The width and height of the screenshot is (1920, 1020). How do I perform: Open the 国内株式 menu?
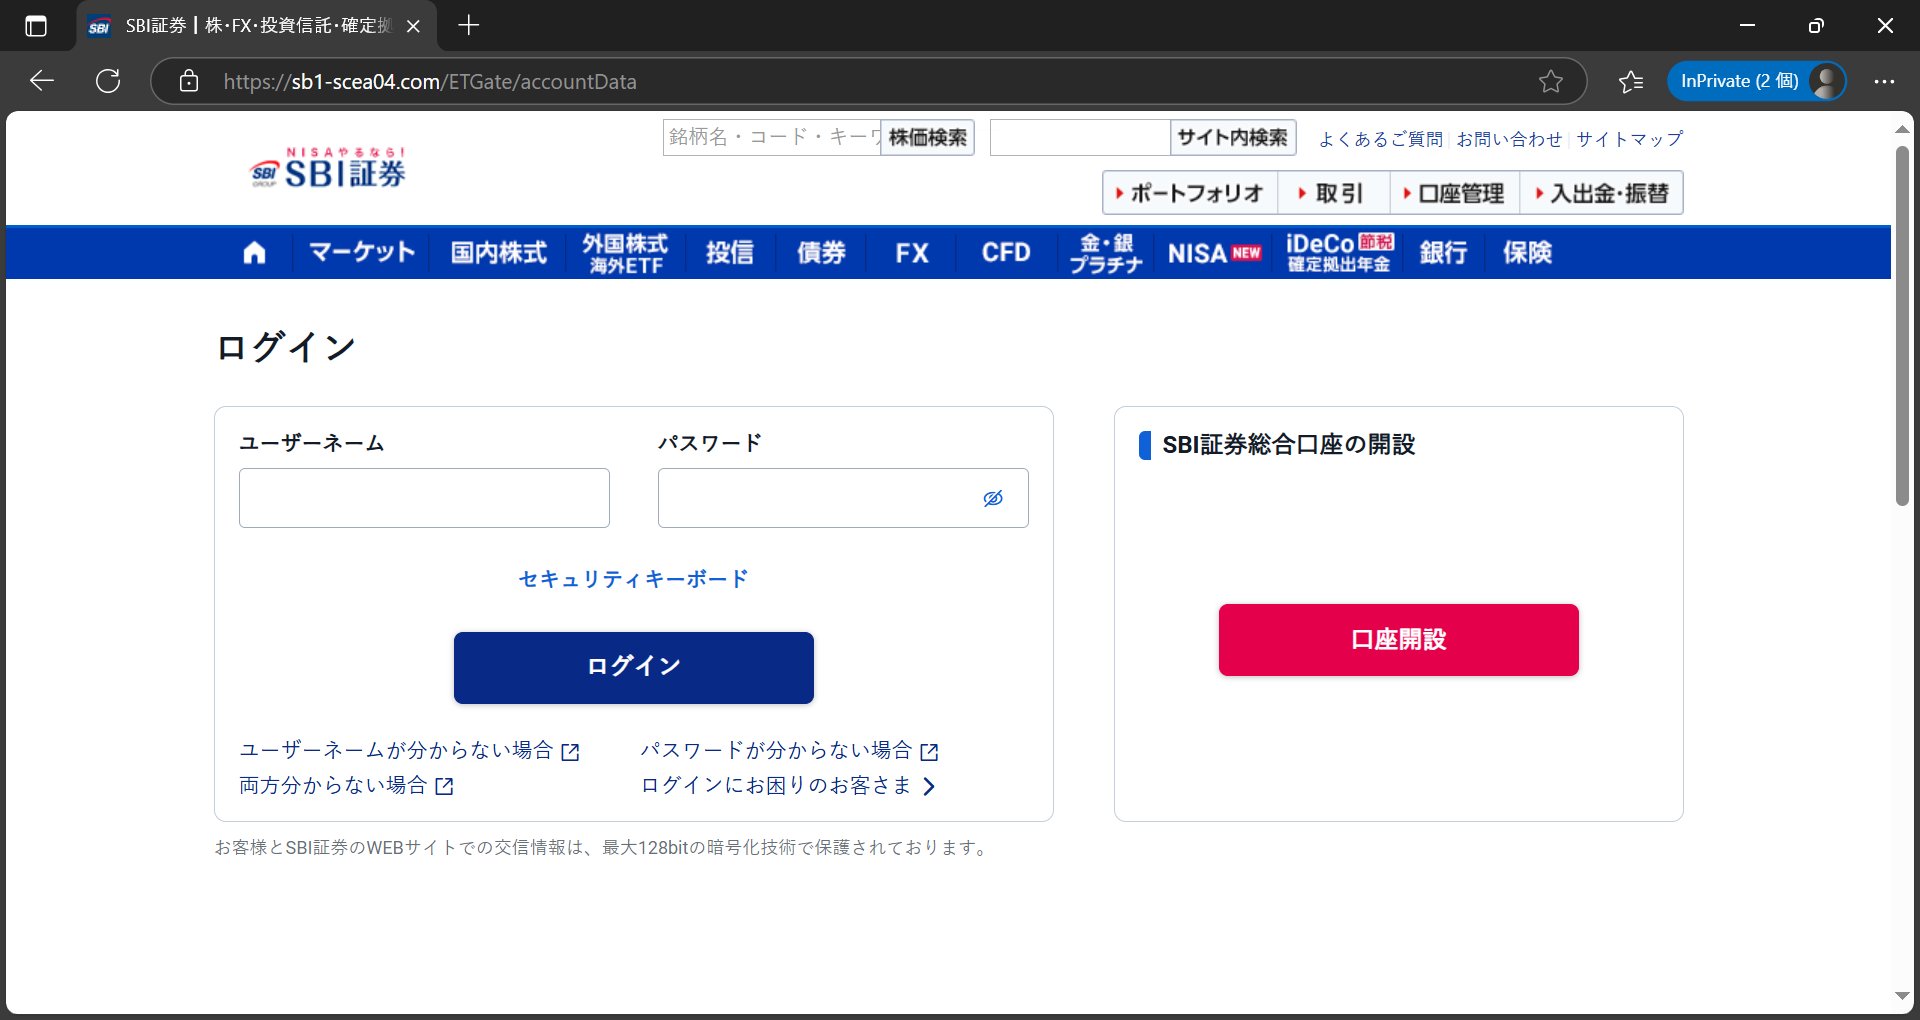[x=499, y=252]
